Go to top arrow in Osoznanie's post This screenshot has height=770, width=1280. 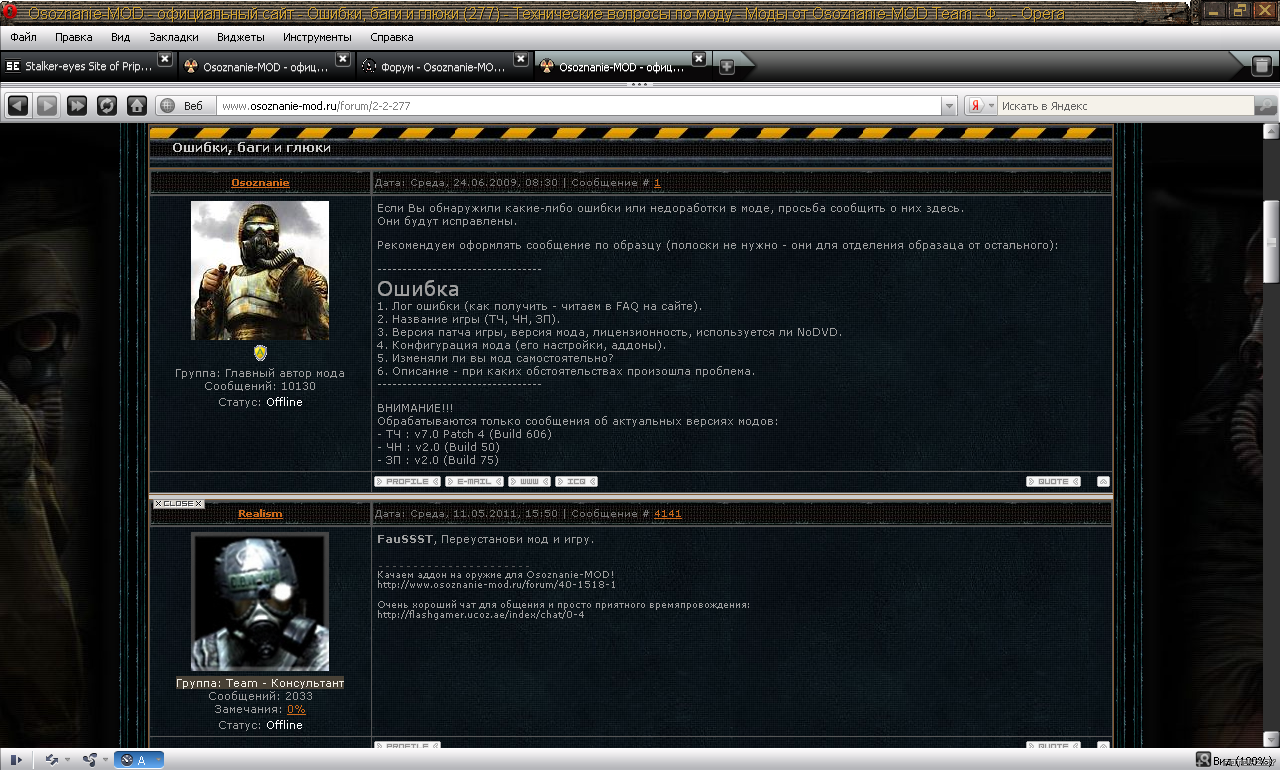1103,482
